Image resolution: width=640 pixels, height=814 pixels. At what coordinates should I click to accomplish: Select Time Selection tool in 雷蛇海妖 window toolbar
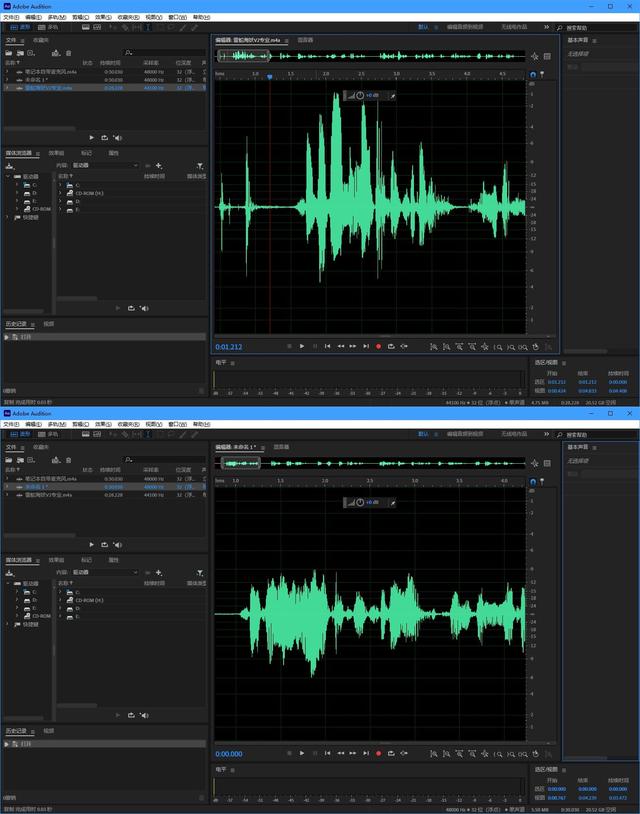(x=148, y=28)
